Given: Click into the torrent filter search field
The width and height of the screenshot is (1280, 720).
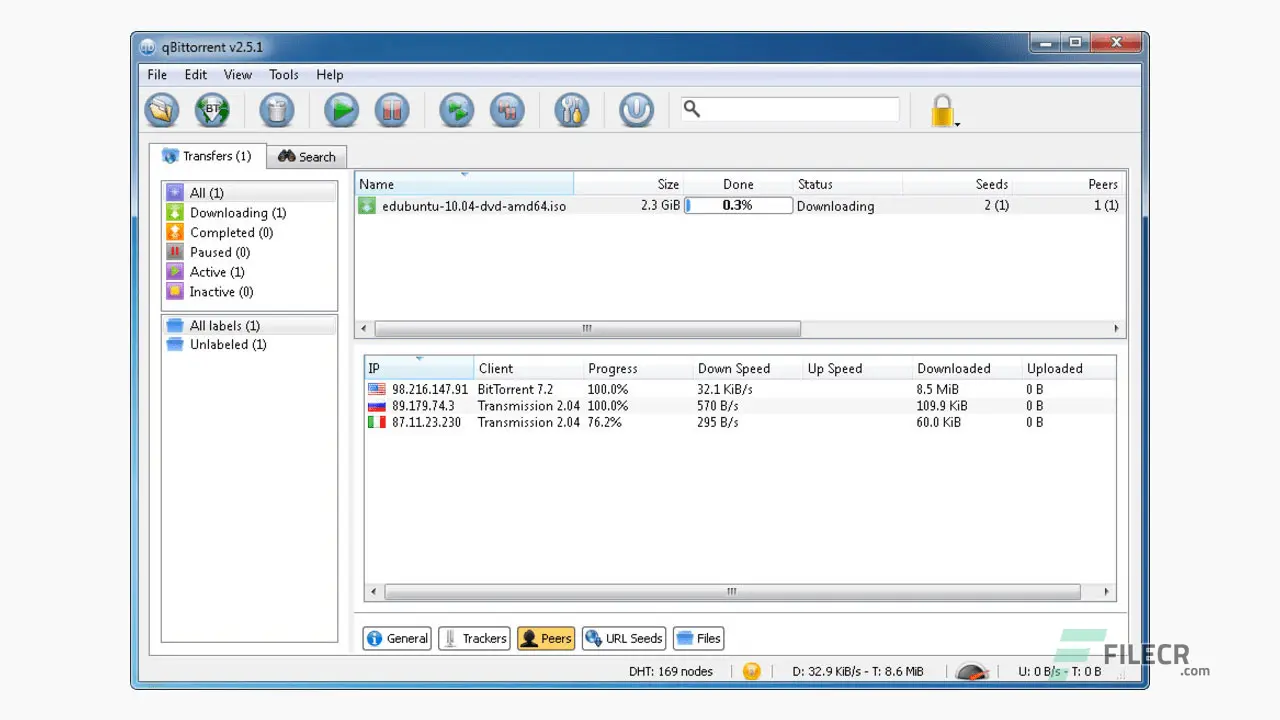Looking at the screenshot, I should click(x=790, y=109).
